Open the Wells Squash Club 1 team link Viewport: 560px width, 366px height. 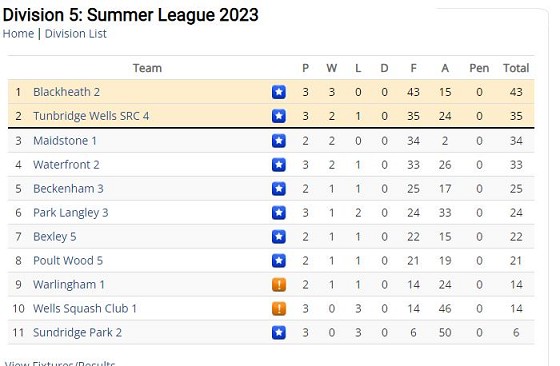(x=85, y=309)
